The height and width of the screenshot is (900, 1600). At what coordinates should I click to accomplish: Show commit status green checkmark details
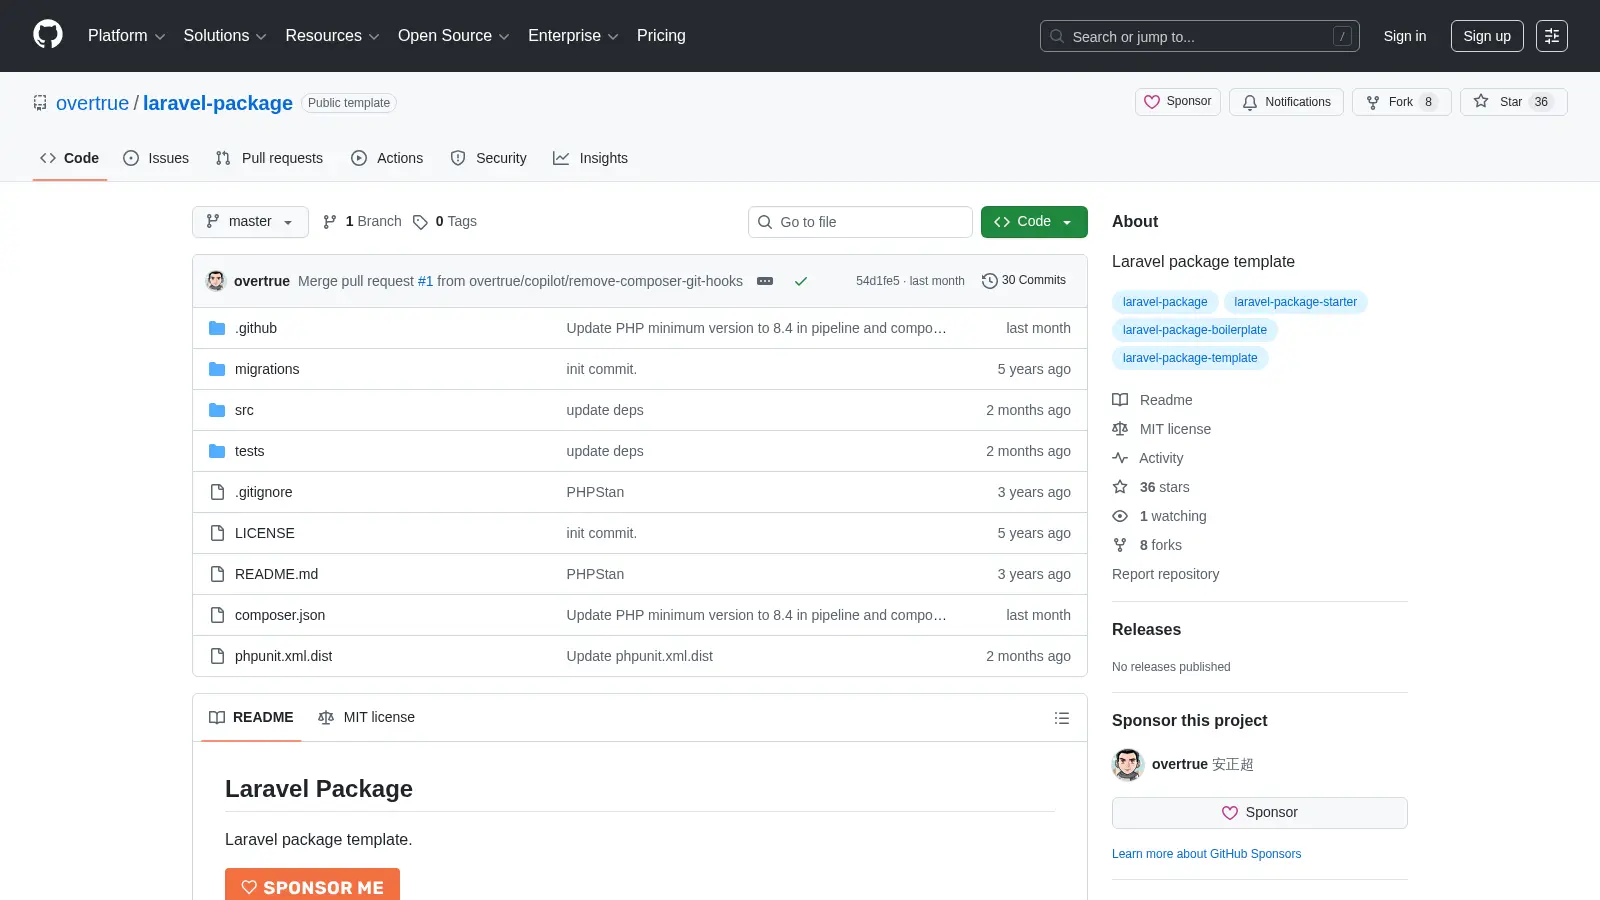[801, 281]
